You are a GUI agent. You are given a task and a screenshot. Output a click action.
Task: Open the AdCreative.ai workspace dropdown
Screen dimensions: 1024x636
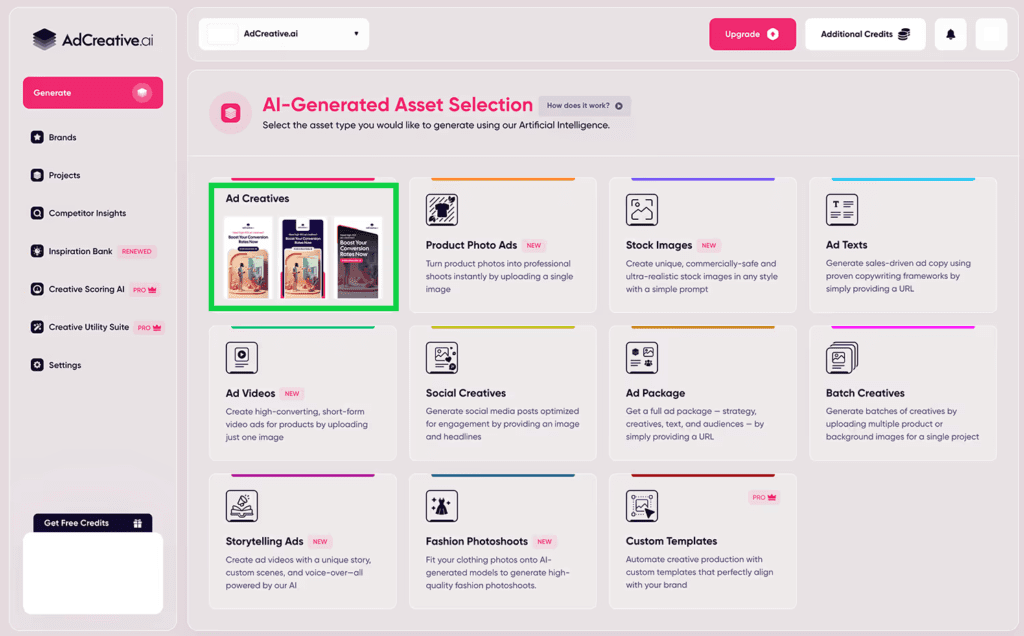point(283,33)
